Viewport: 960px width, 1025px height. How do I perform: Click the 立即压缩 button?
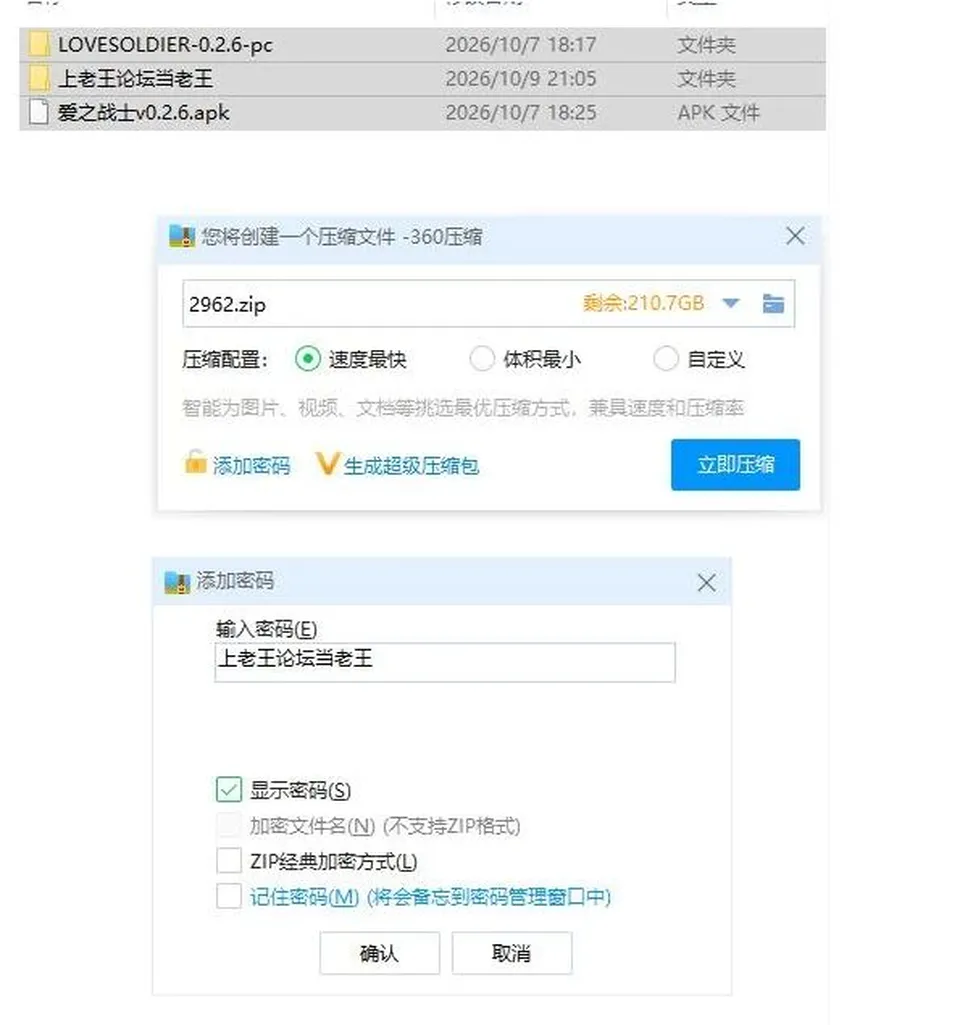pyautogui.click(x=735, y=465)
